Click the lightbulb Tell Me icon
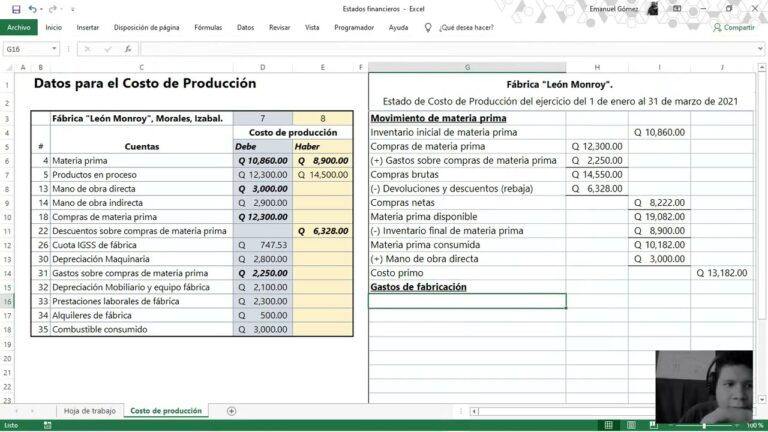 click(x=428, y=28)
